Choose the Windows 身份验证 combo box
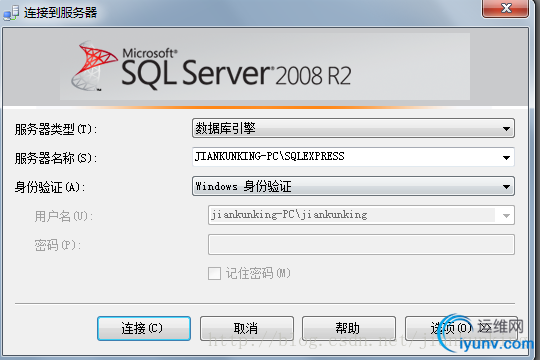Image resolution: width=540 pixels, height=360 pixels. (x=353, y=186)
